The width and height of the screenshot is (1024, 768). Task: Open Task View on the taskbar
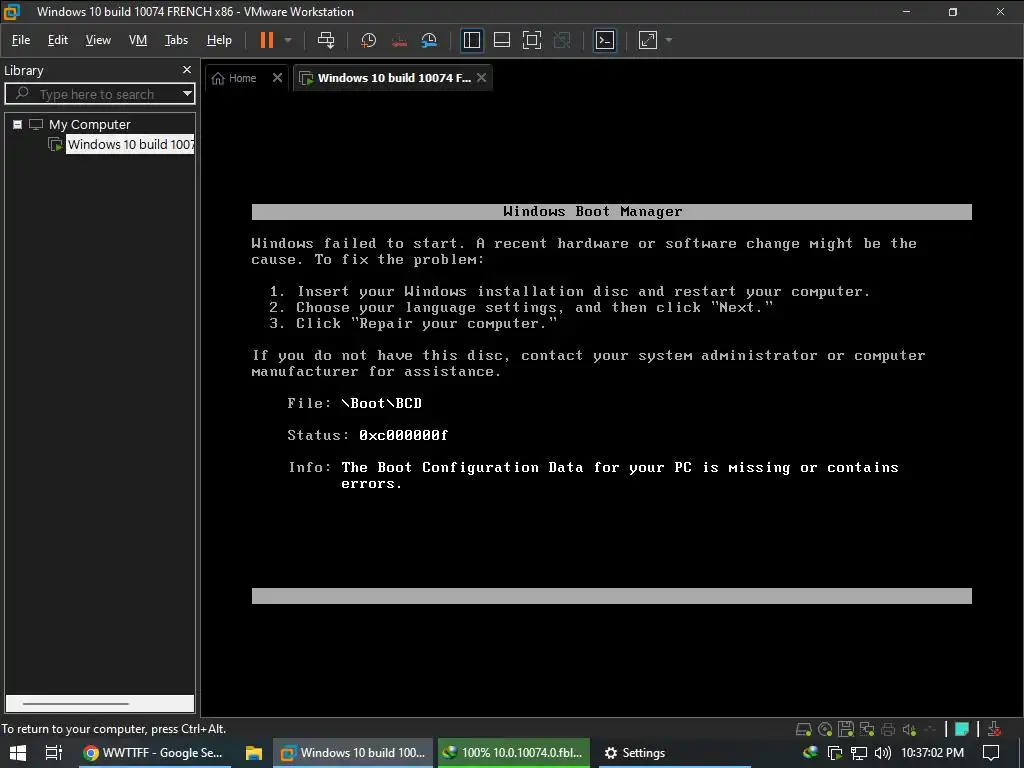54,753
